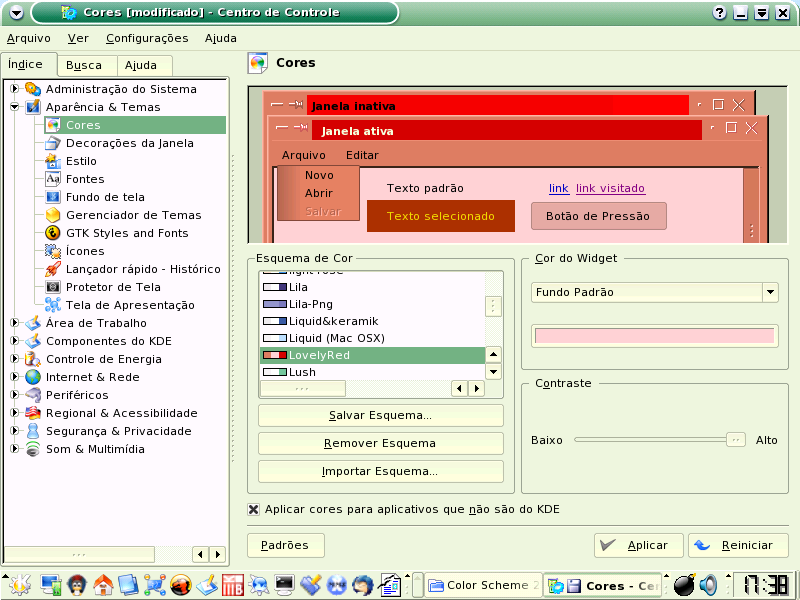Click the Tela de Apresentação icon
The height and width of the screenshot is (600, 800).
[53, 305]
